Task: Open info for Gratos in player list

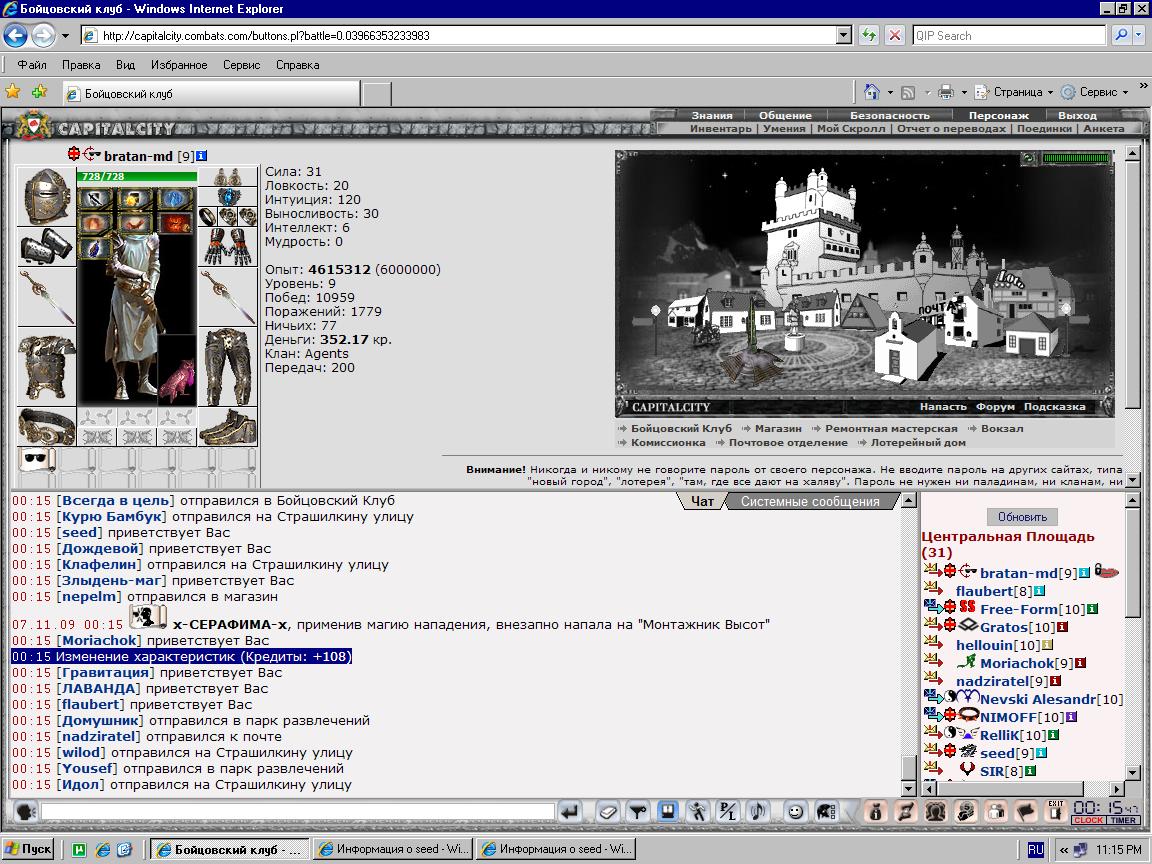Action: tap(1062, 627)
